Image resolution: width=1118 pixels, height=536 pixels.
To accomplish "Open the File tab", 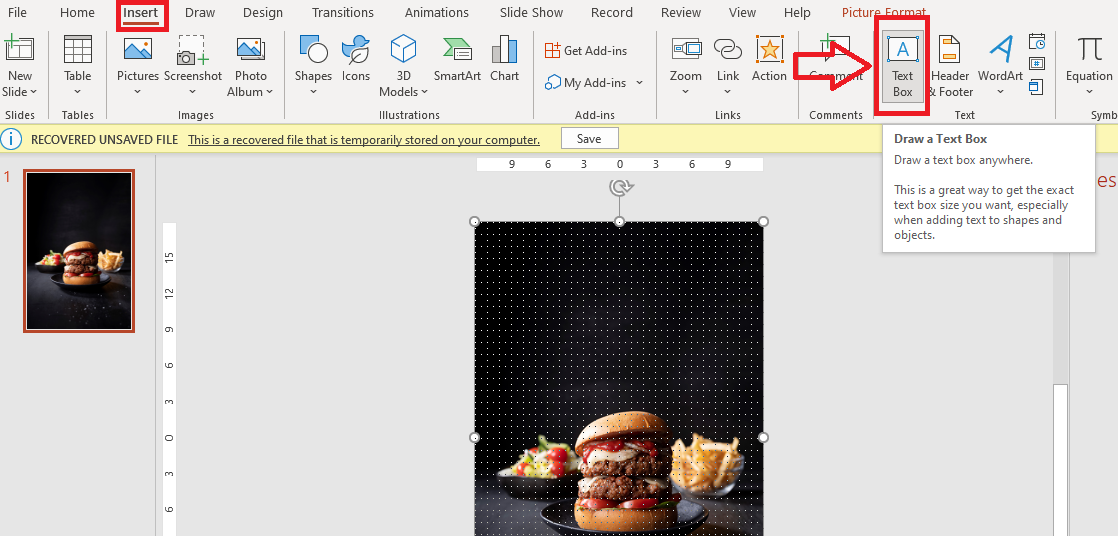I will (x=17, y=13).
